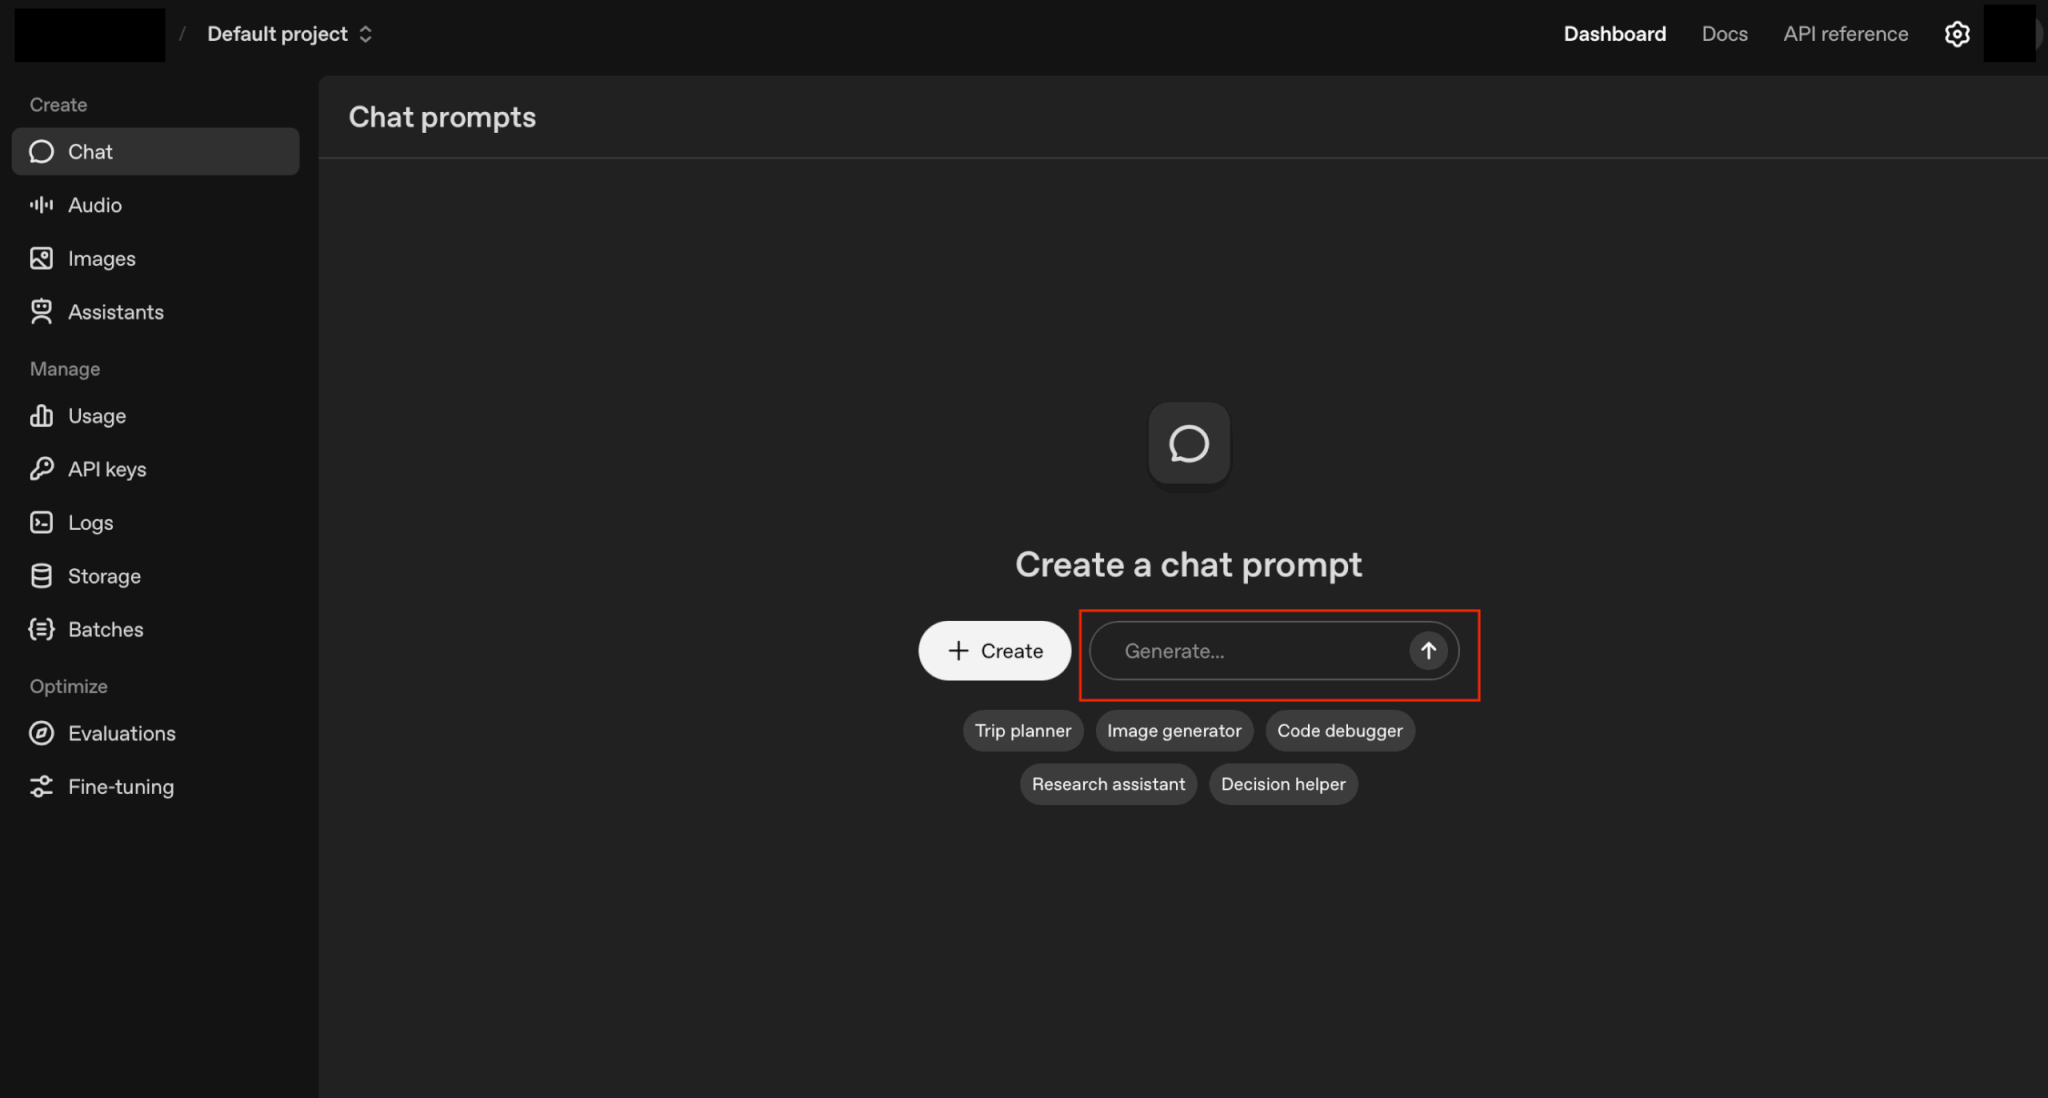
Task: Submit prompt with the up arrow button
Action: pyautogui.click(x=1428, y=651)
